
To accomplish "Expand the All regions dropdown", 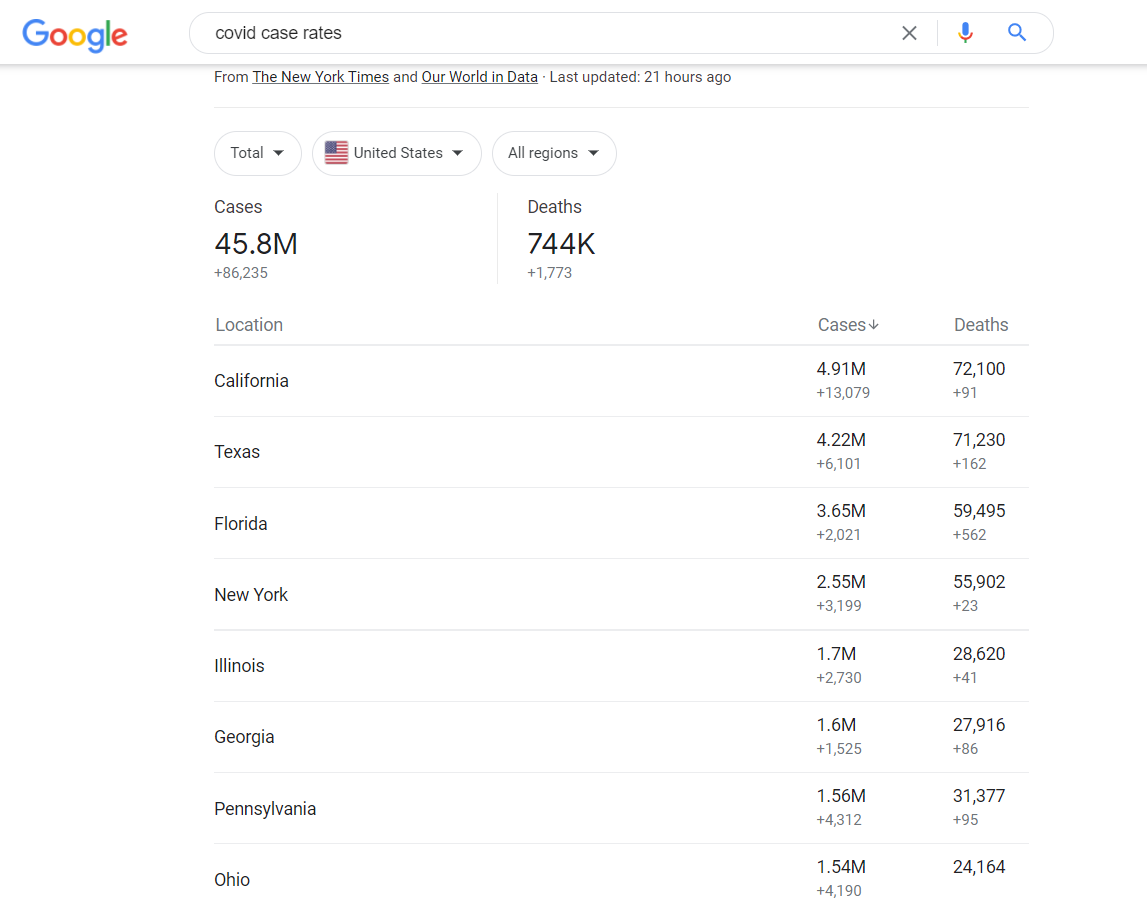I will point(554,153).
